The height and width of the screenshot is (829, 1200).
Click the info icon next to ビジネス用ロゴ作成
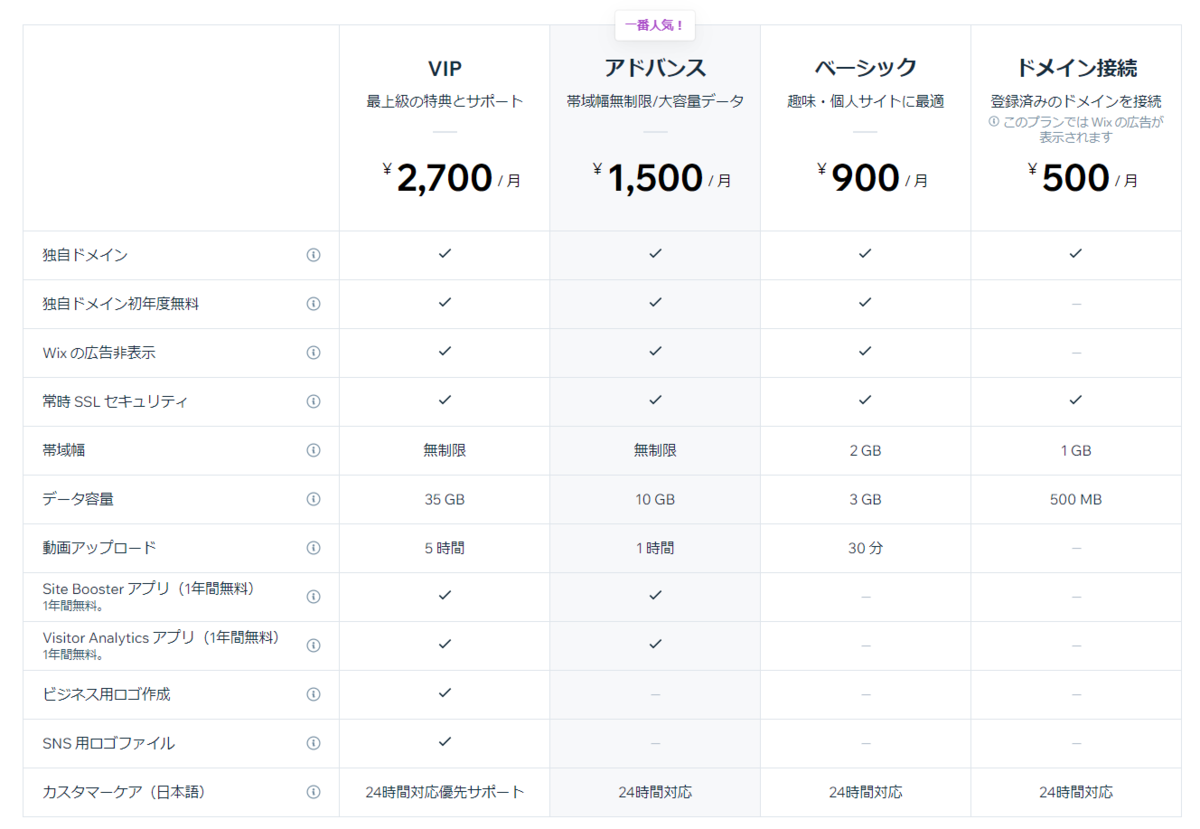pyautogui.click(x=313, y=694)
